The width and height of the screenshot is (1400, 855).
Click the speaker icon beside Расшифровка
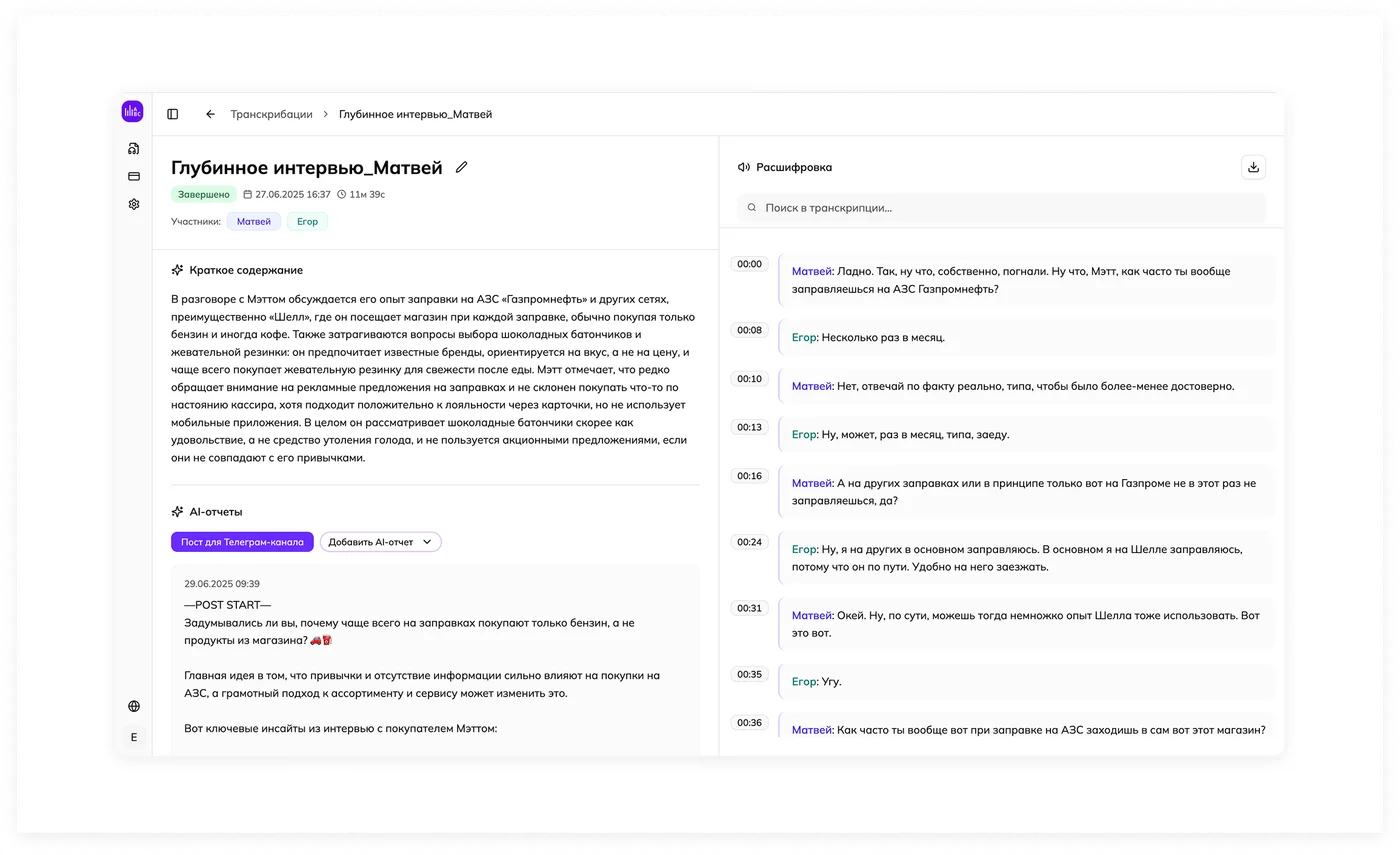coord(744,167)
